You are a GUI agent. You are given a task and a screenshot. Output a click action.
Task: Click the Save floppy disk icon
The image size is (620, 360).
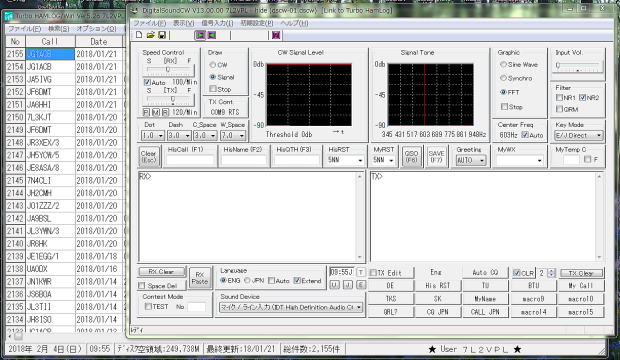(162, 35)
